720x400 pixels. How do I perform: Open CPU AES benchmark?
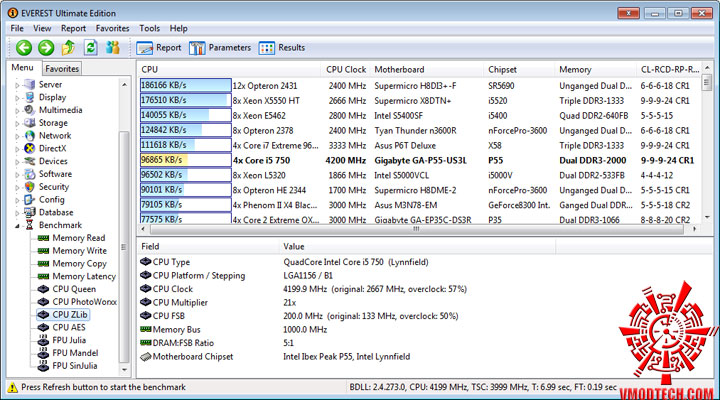[62, 327]
